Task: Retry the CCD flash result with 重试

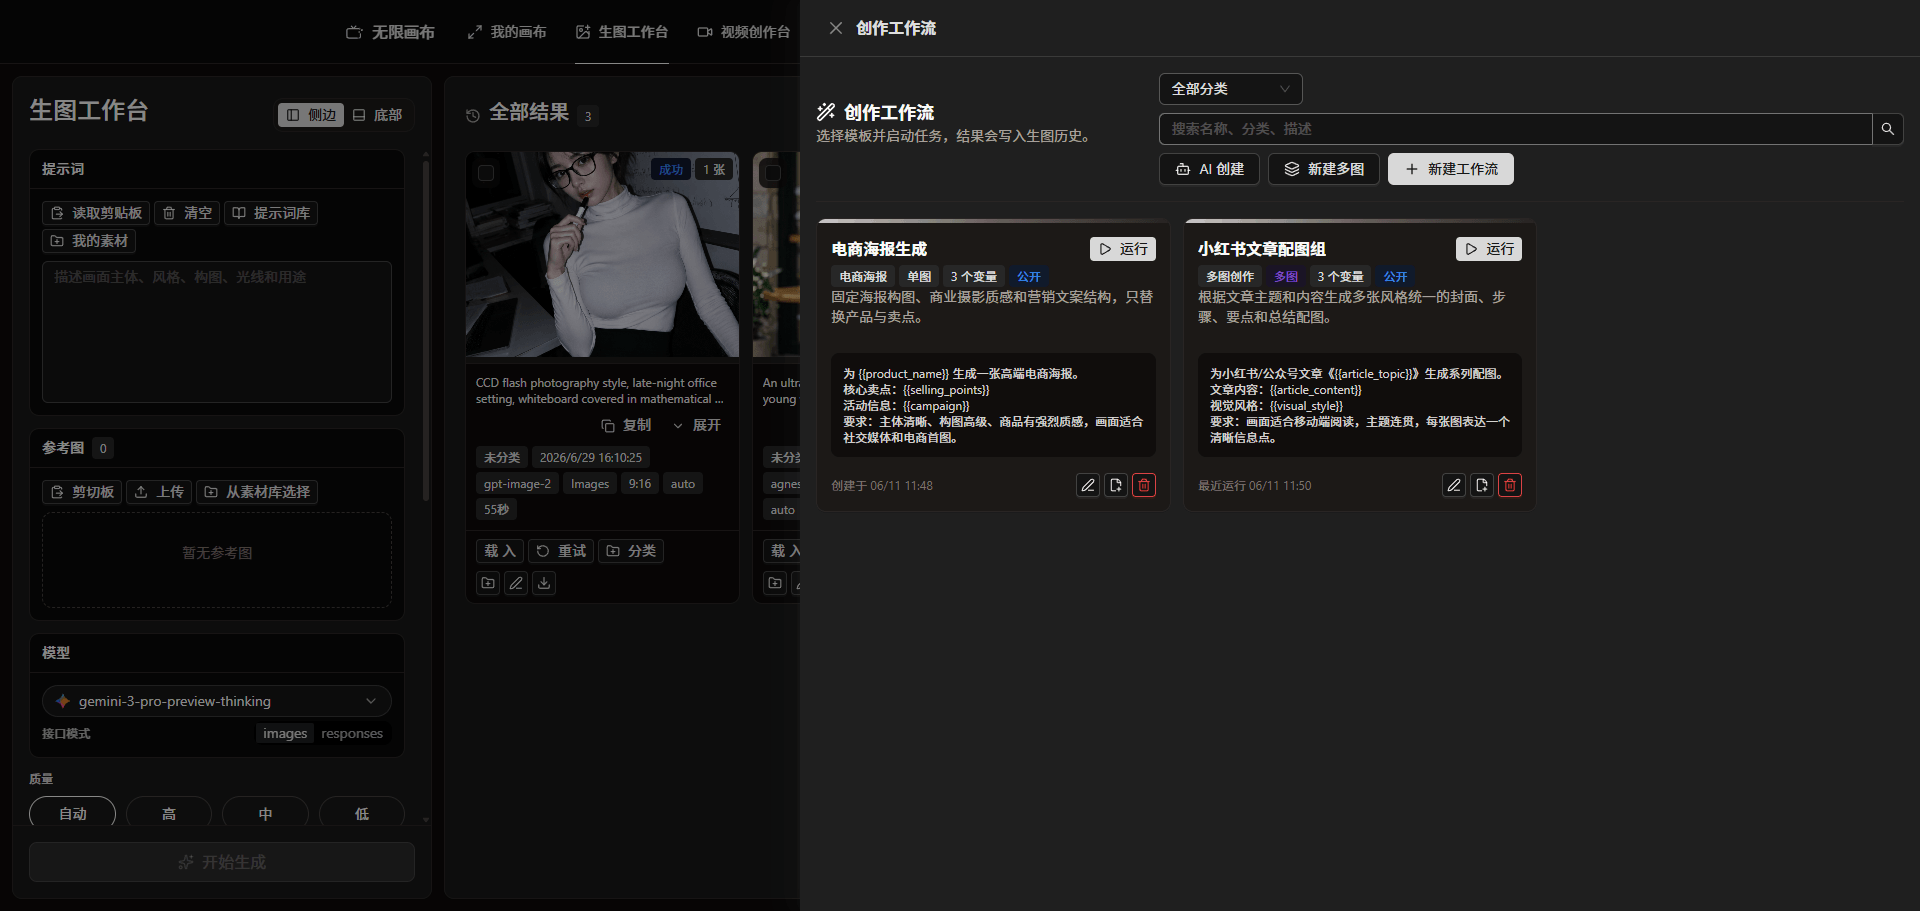Action: point(561,551)
